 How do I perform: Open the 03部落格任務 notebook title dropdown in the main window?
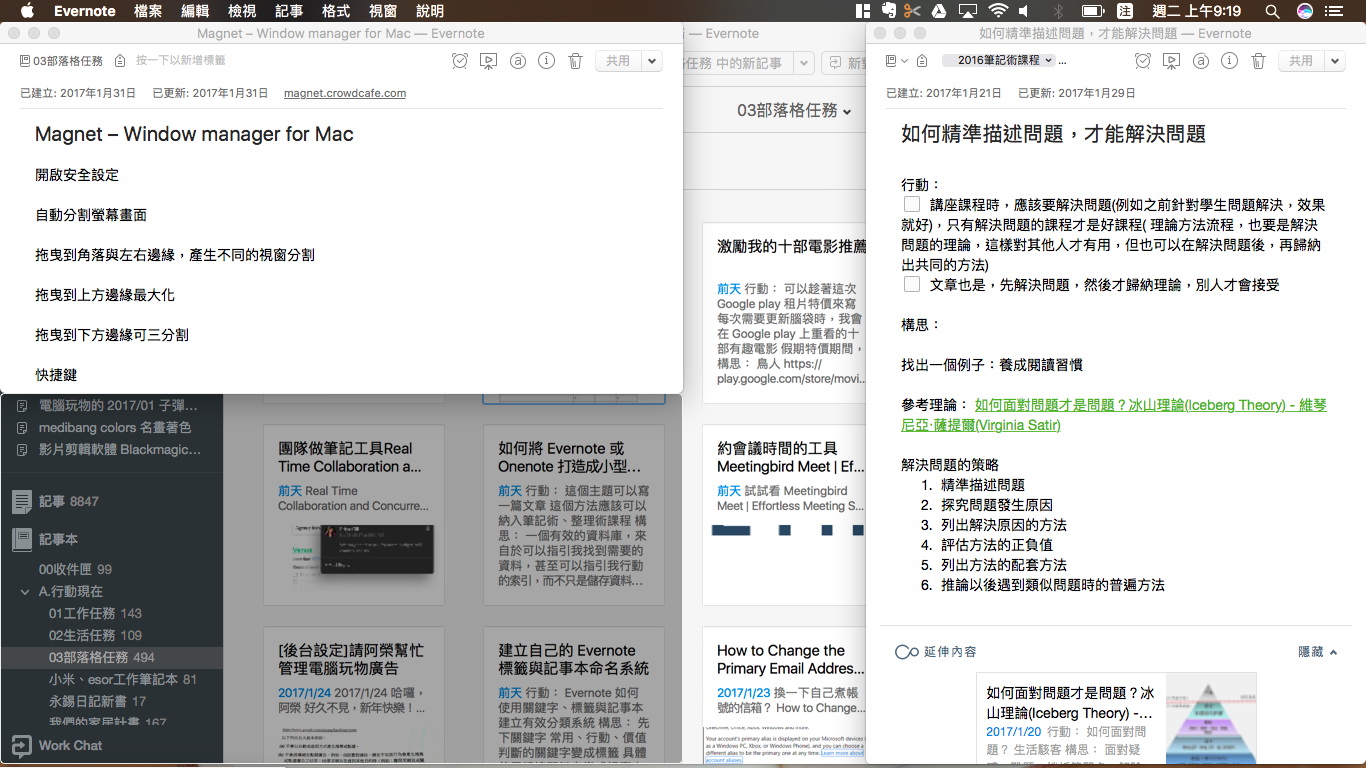tap(795, 110)
